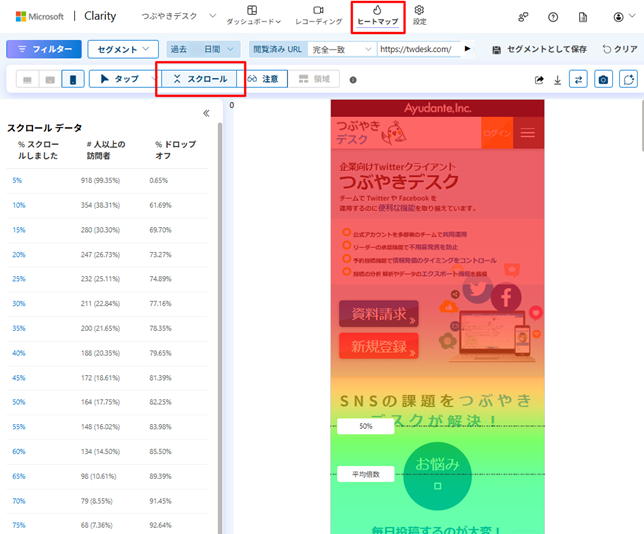Select the 45% scroll row
Screen dimensions: 644x534
pos(107,377)
